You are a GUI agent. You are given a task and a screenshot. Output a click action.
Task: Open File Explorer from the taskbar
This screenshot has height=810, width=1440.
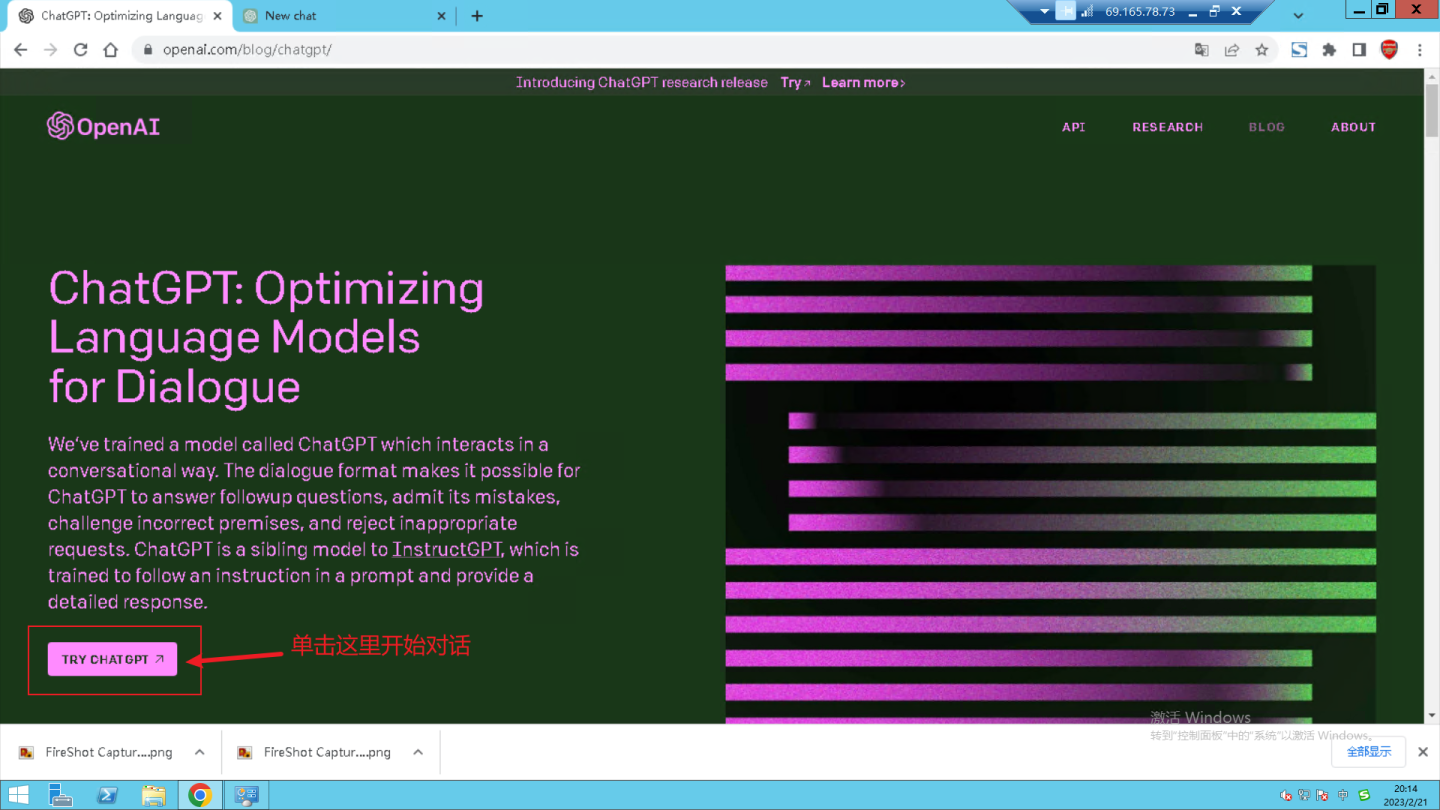tap(153, 795)
